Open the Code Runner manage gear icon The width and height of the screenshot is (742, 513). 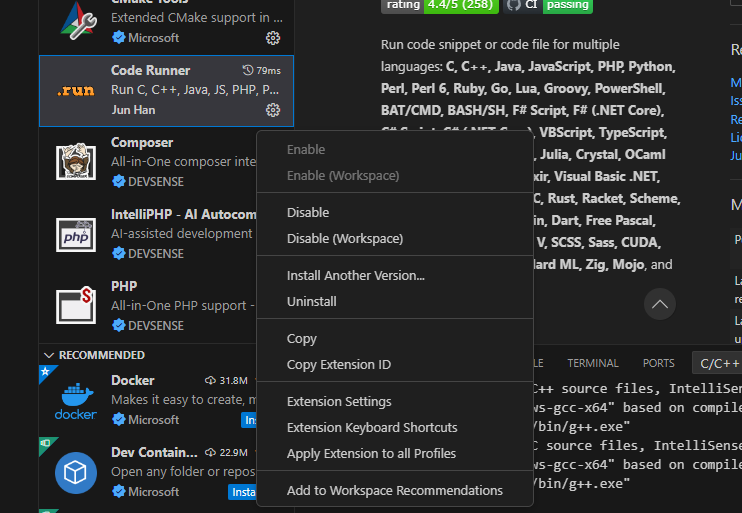pos(273,110)
